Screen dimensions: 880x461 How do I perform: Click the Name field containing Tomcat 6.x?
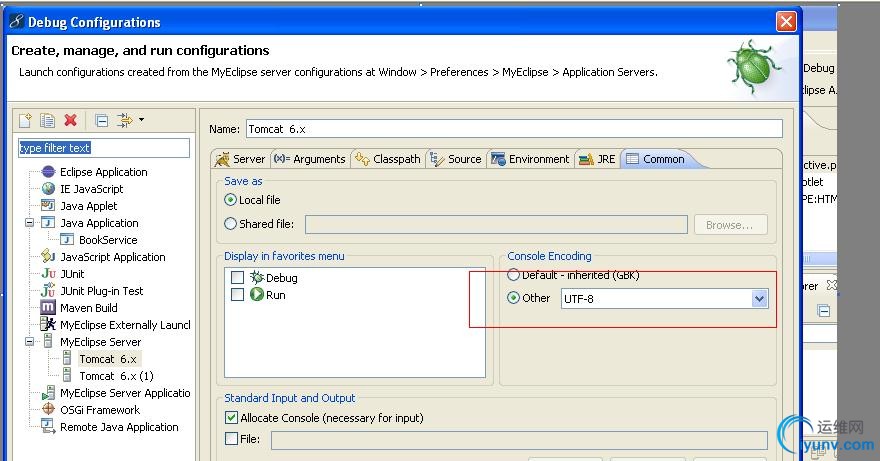tap(514, 129)
